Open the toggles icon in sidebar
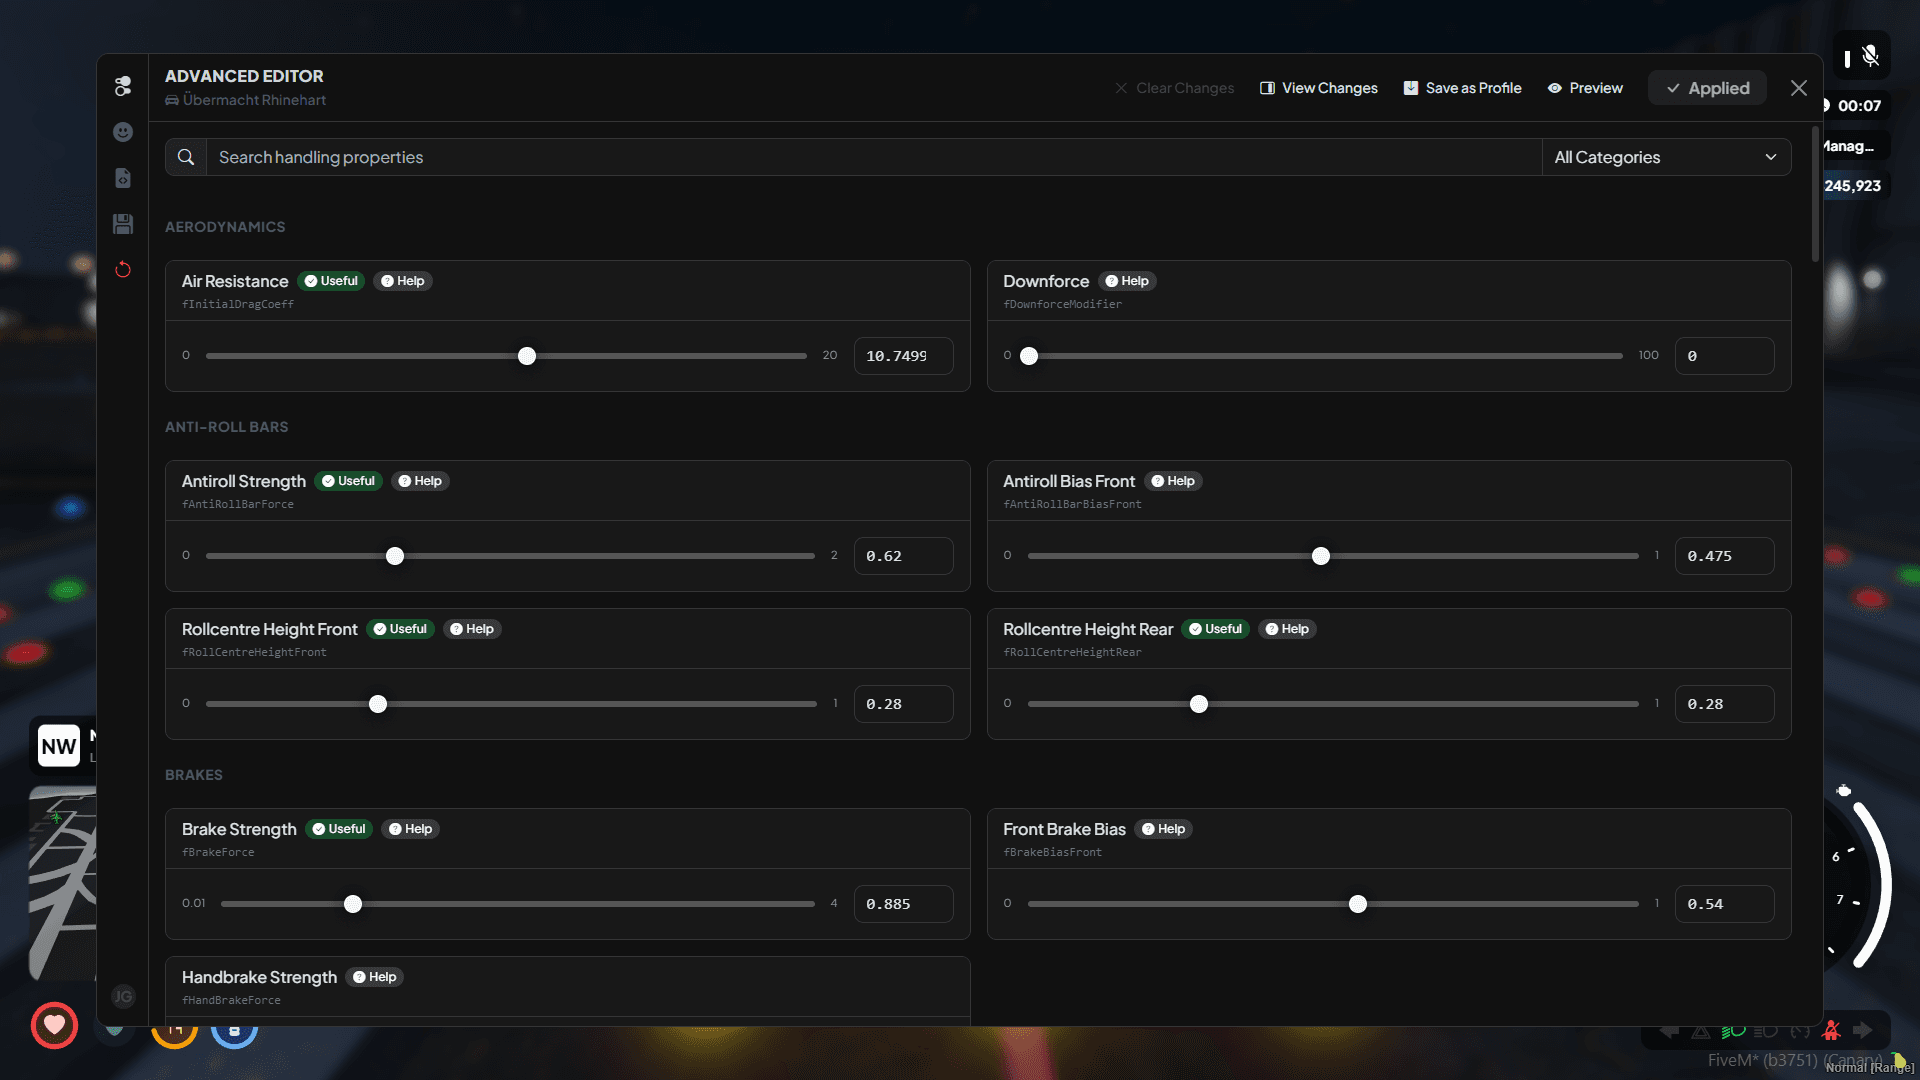Screen dimensions: 1920x1080 tap(123, 87)
